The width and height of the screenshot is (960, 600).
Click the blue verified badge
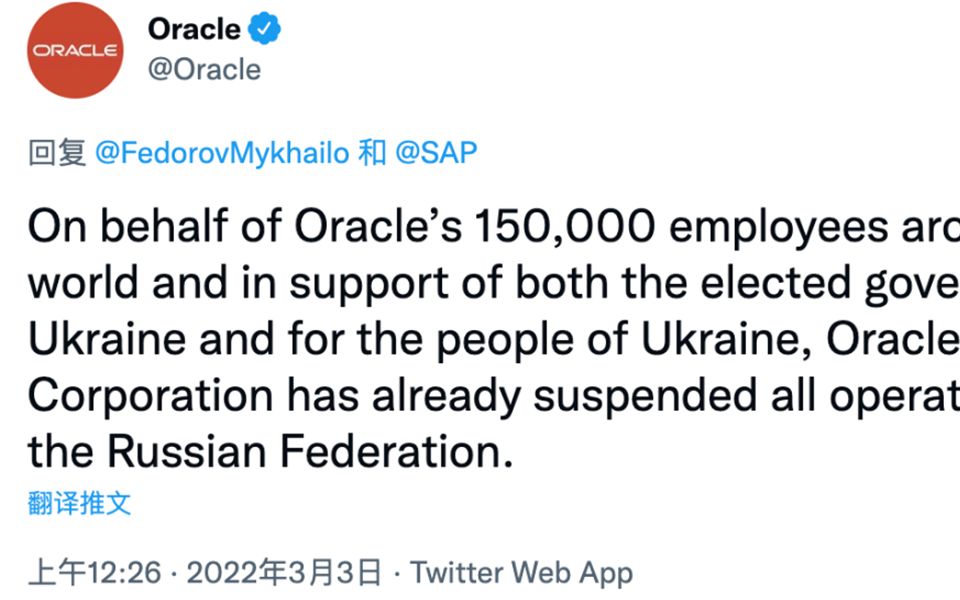264,31
